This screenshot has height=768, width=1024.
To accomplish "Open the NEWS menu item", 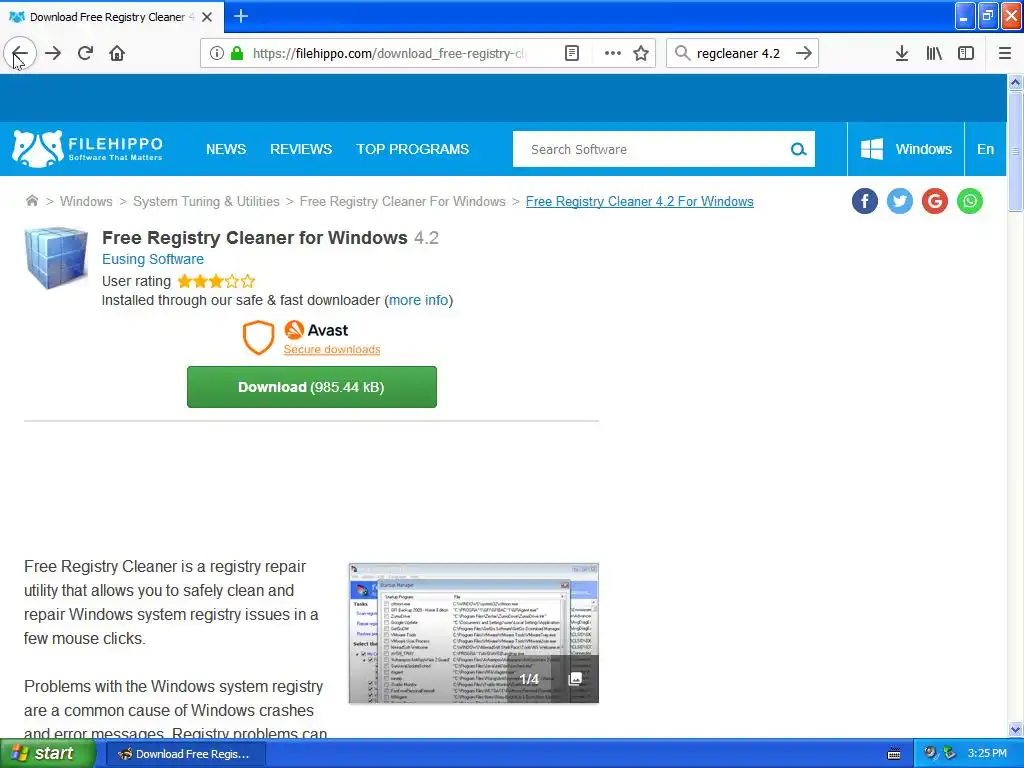I will tap(226, 149).
